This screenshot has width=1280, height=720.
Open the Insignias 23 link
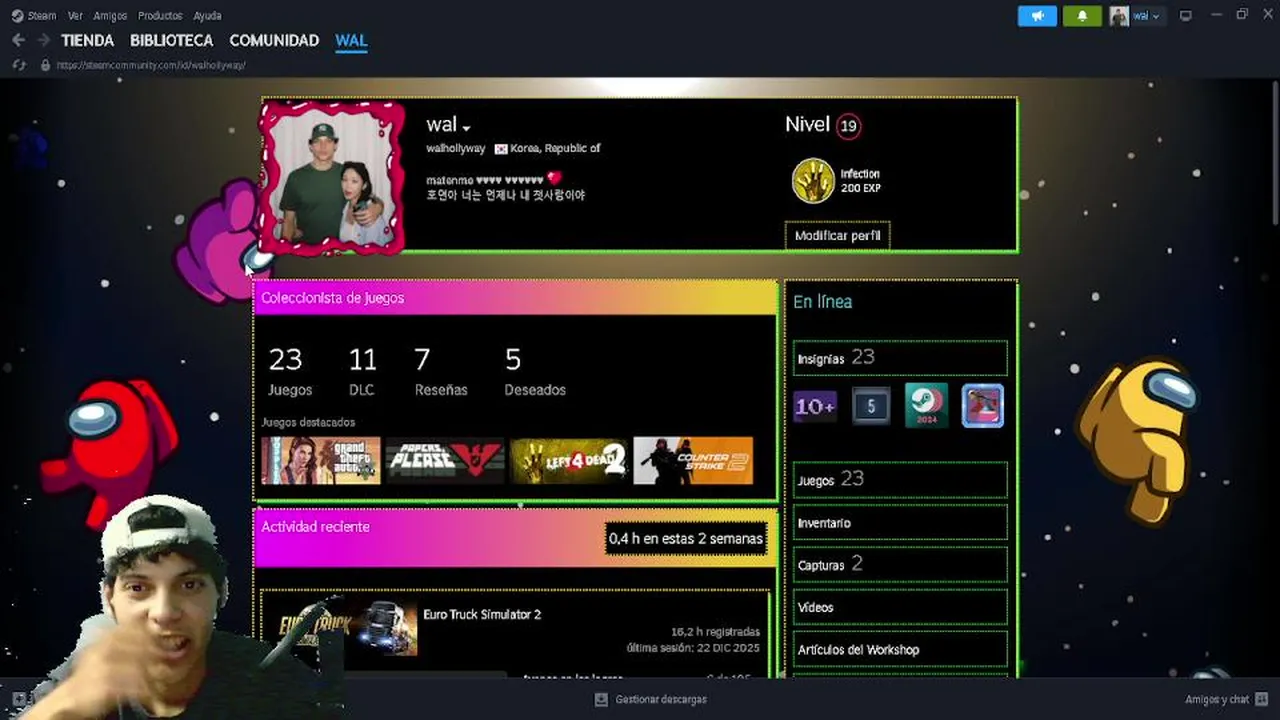pos(900,358)
